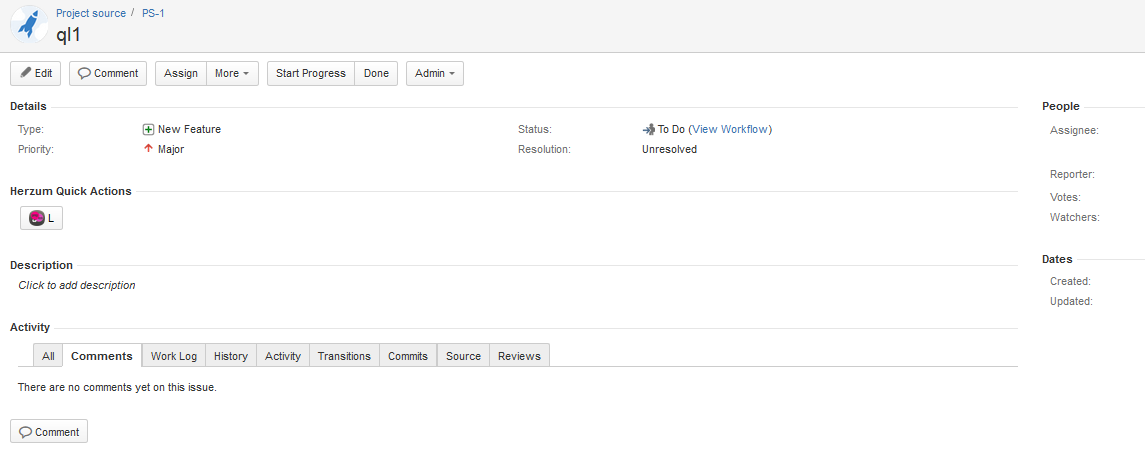1145x454 pixels.
Task: Click the Assign button
Action: click(181, 74)
